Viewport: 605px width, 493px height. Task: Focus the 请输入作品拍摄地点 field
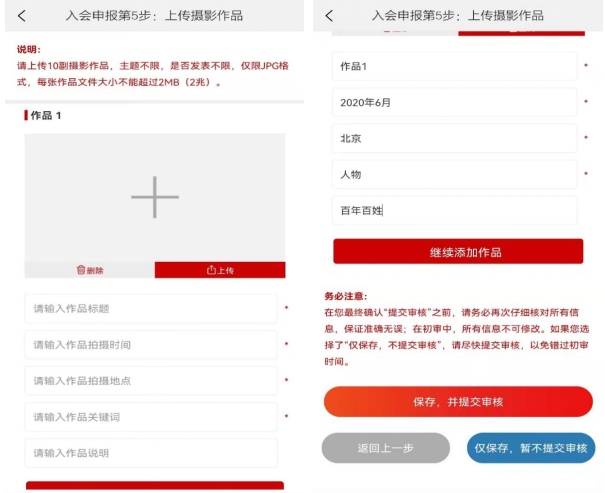click(151, 381)
